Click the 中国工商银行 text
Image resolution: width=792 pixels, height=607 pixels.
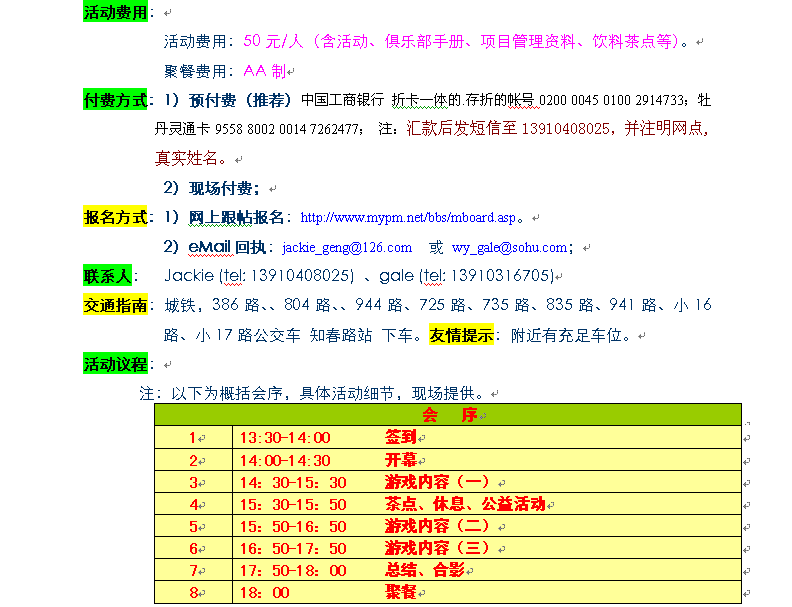click(342, 100)
